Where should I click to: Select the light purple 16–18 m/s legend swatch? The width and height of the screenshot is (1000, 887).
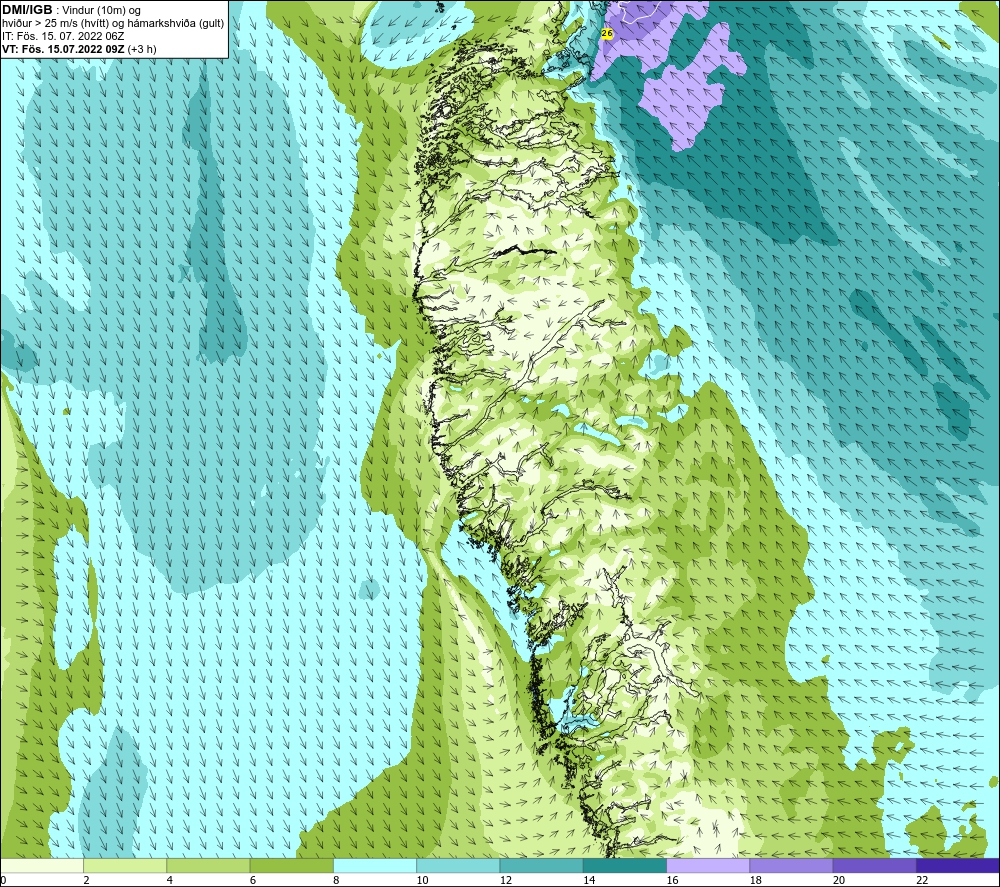708,865
